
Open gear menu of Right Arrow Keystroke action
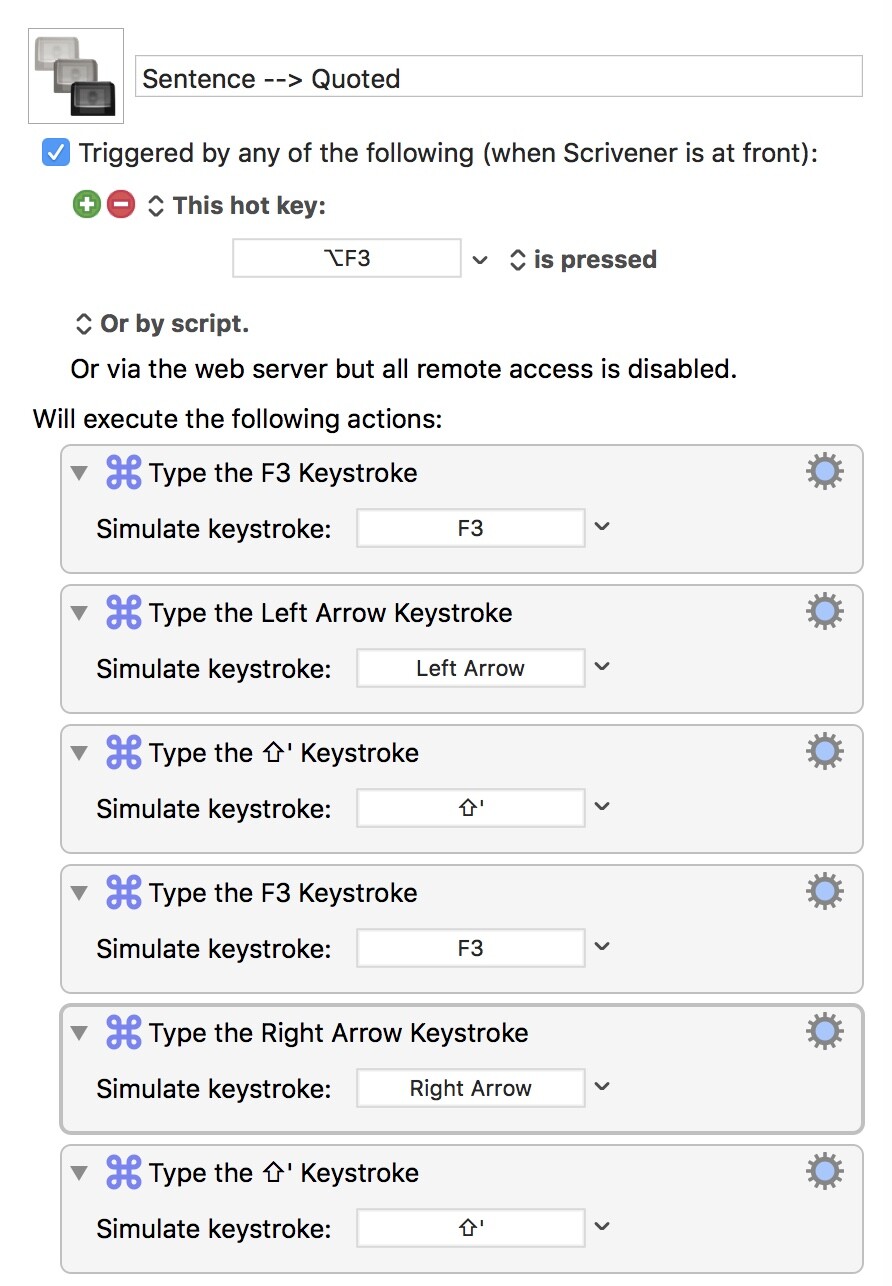tap(825, 1031)
